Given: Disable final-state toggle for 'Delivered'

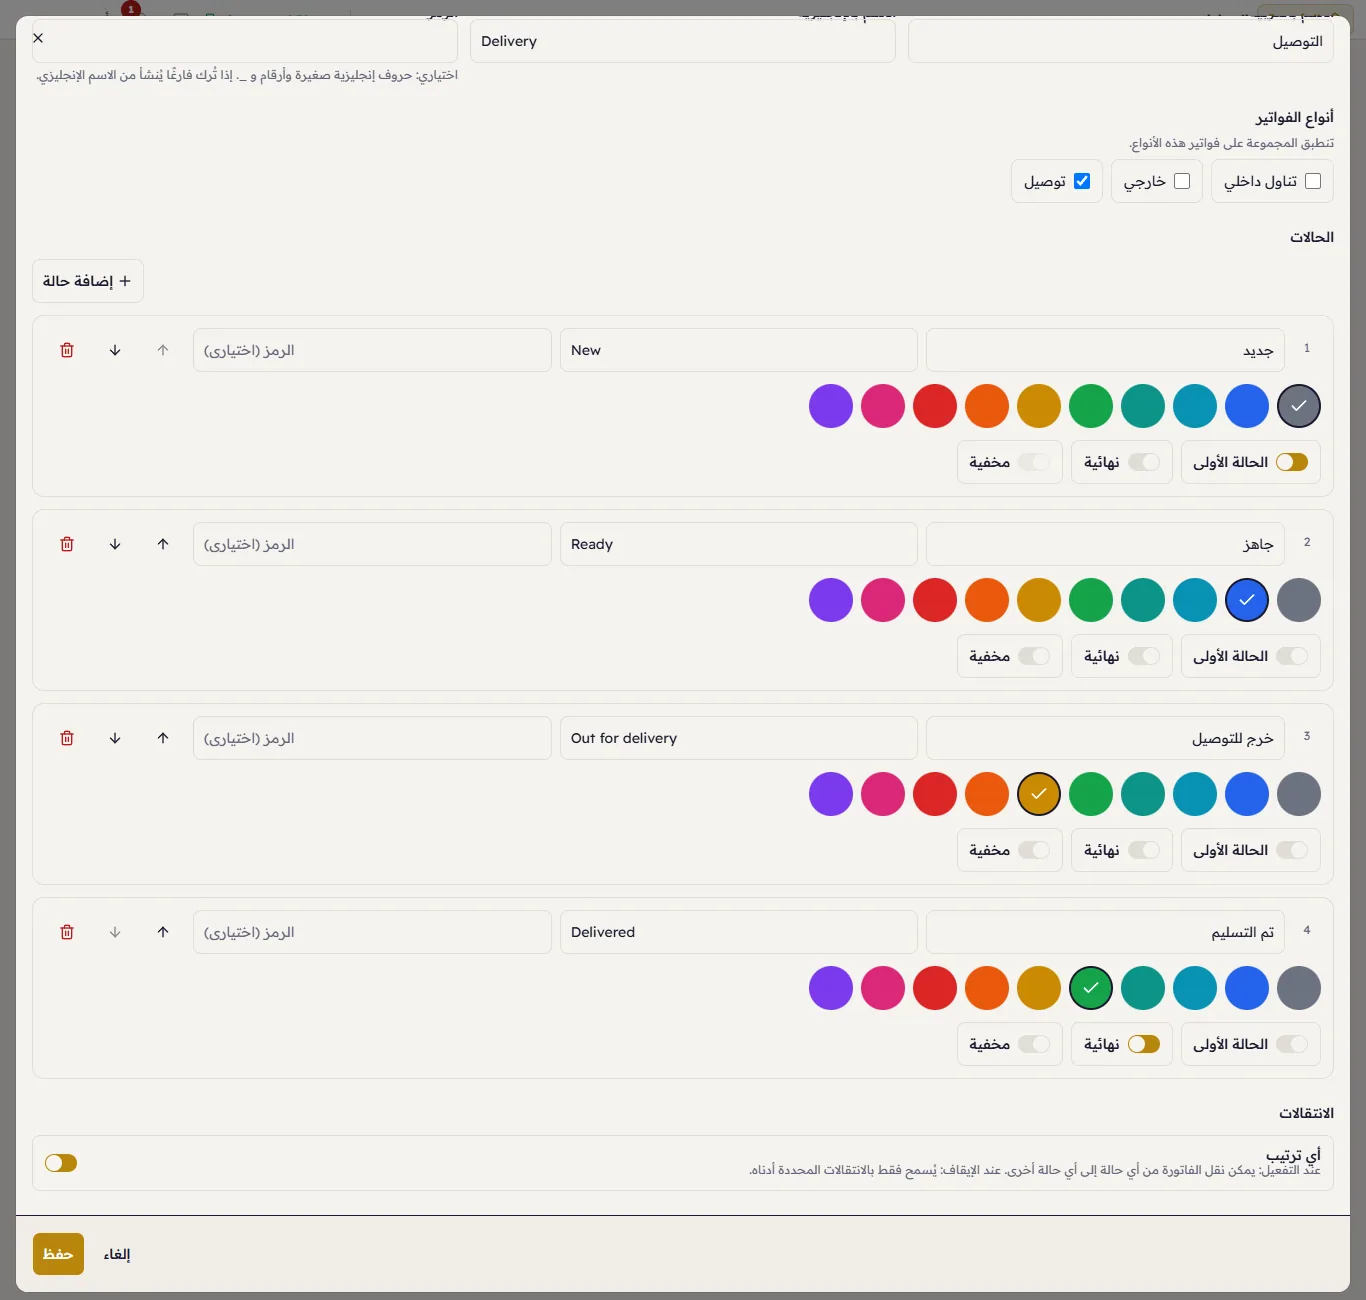Looking at the screenshot, I should tap(1144, 1044).
